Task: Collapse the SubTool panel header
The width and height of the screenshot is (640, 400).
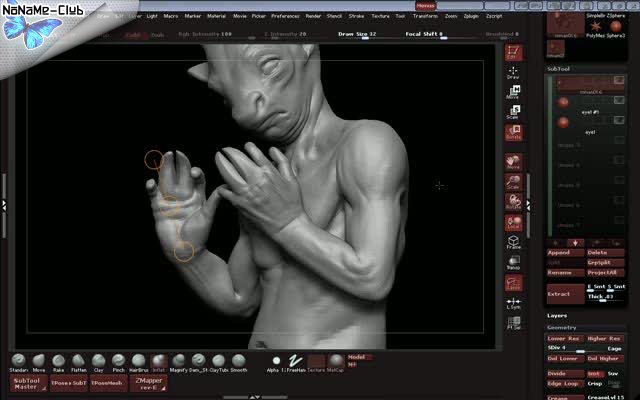Action: (x=558, y=69)
